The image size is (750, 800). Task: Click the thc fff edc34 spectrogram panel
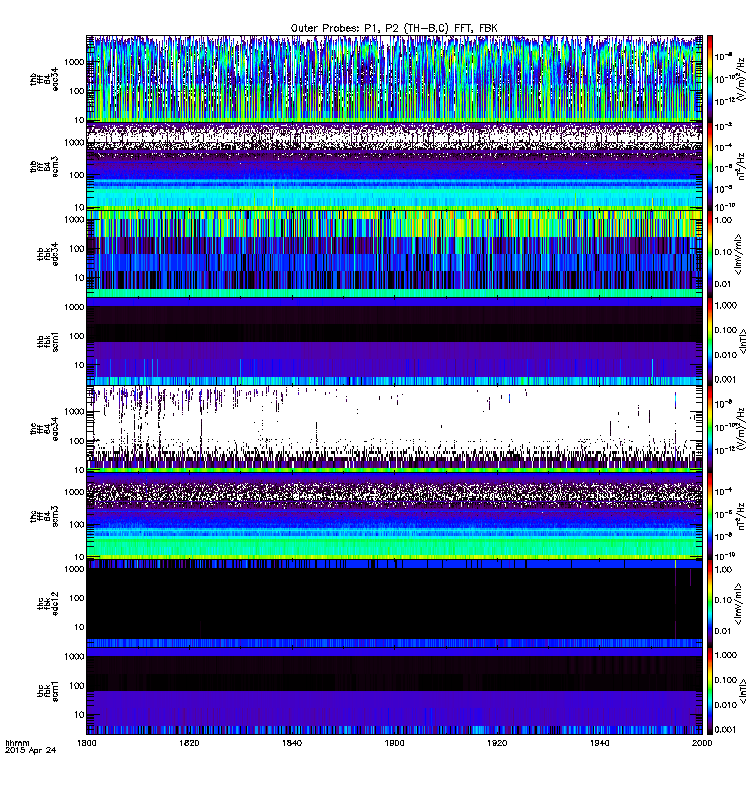pos(394,428)
